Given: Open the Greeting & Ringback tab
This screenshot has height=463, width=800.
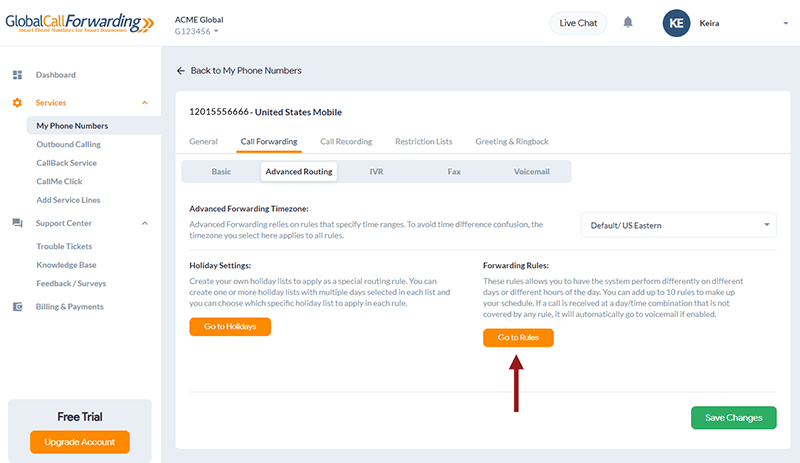Looking at the screenshot, I should coord(512,141).
